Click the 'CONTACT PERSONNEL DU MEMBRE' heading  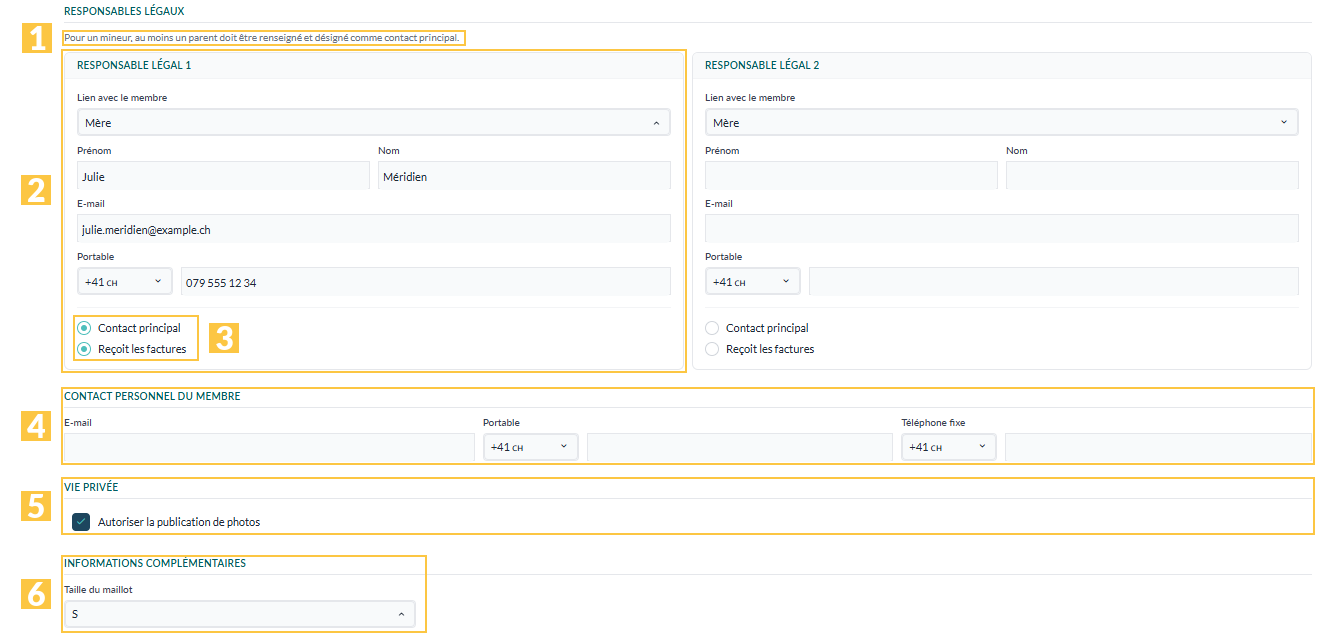click(x=152, y=396)
